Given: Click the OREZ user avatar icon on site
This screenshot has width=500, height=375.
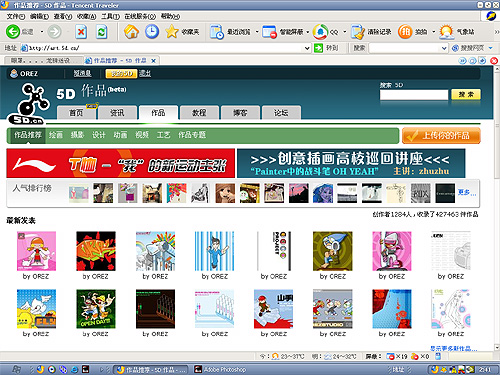Looking at the screenshot, I should pyautogui.click(x=14, y=73).
